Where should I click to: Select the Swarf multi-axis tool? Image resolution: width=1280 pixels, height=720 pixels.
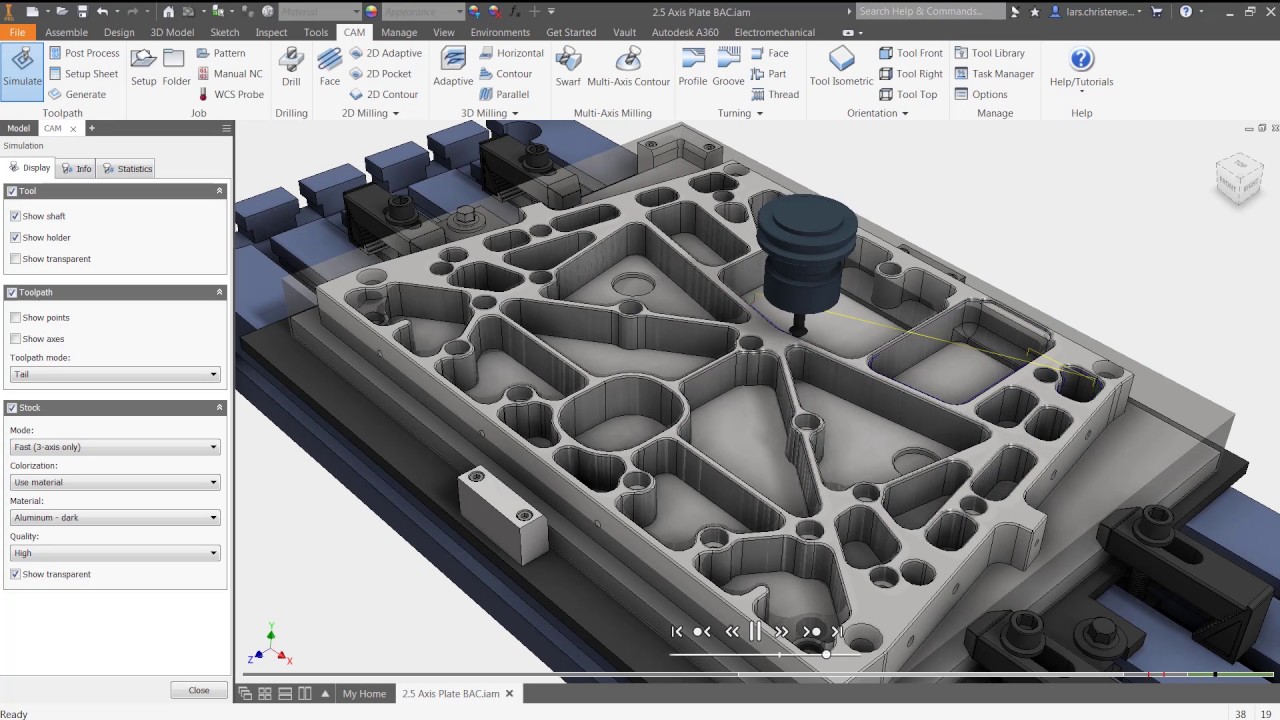pyautogui.click(x=568, y=66)
